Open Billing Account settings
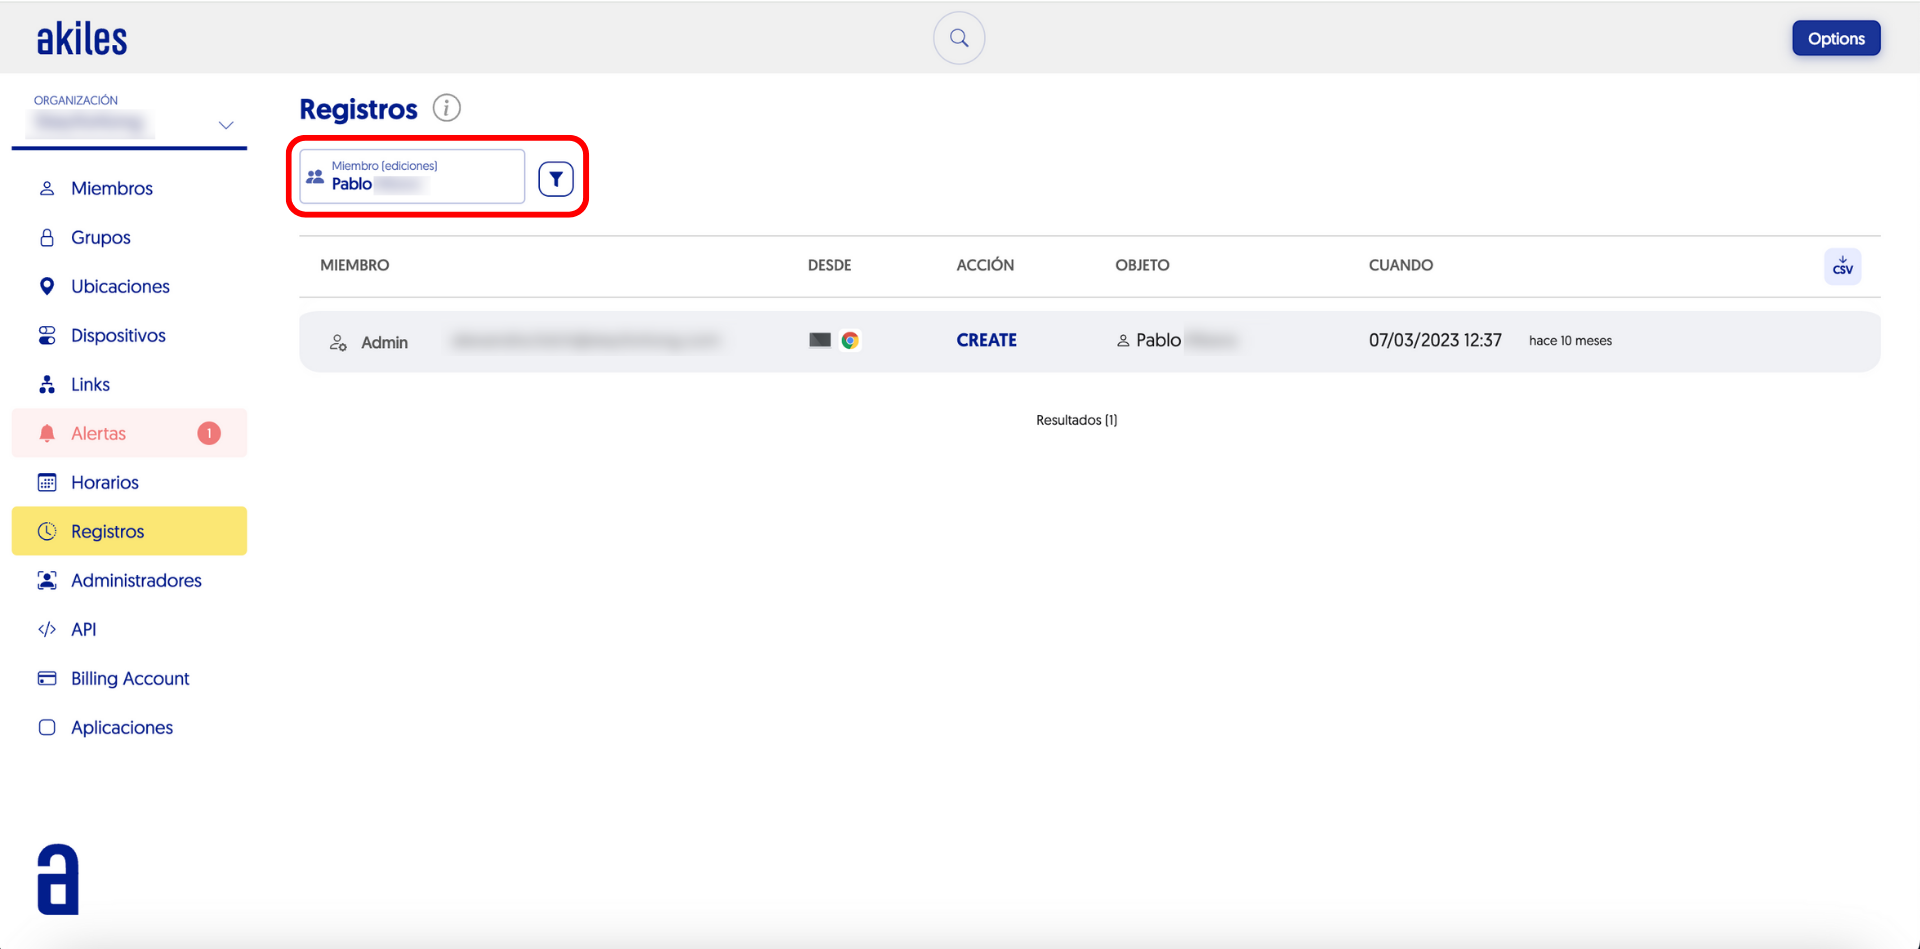This screenshot has width=1920, height=949. (129, 678)
